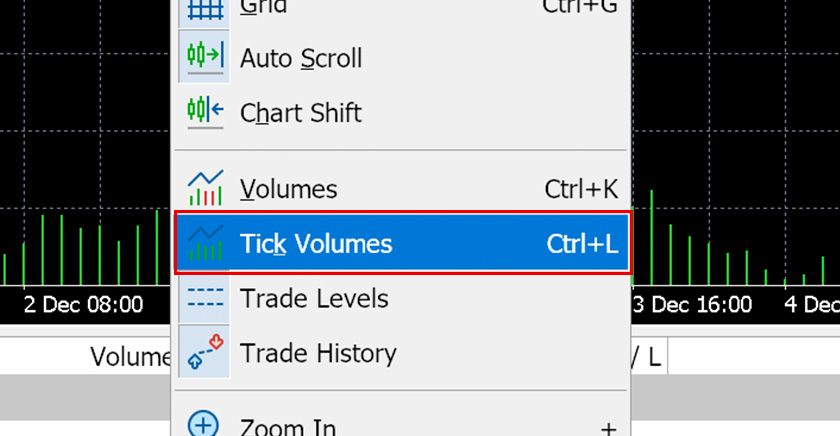Image resolution: width=840 pixels, height=436 pixels.
Task: Click the Grid icon in the menu
Action: point(205,9)
